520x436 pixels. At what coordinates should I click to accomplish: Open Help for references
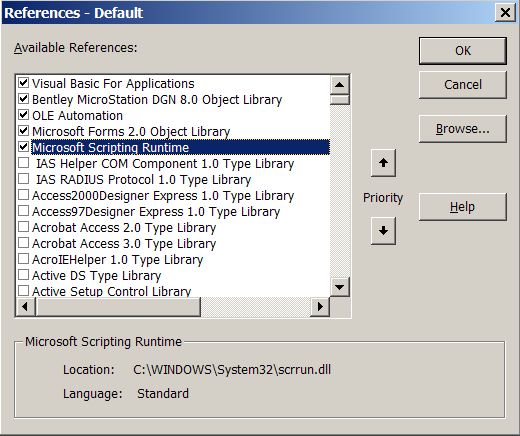point(463,207)
